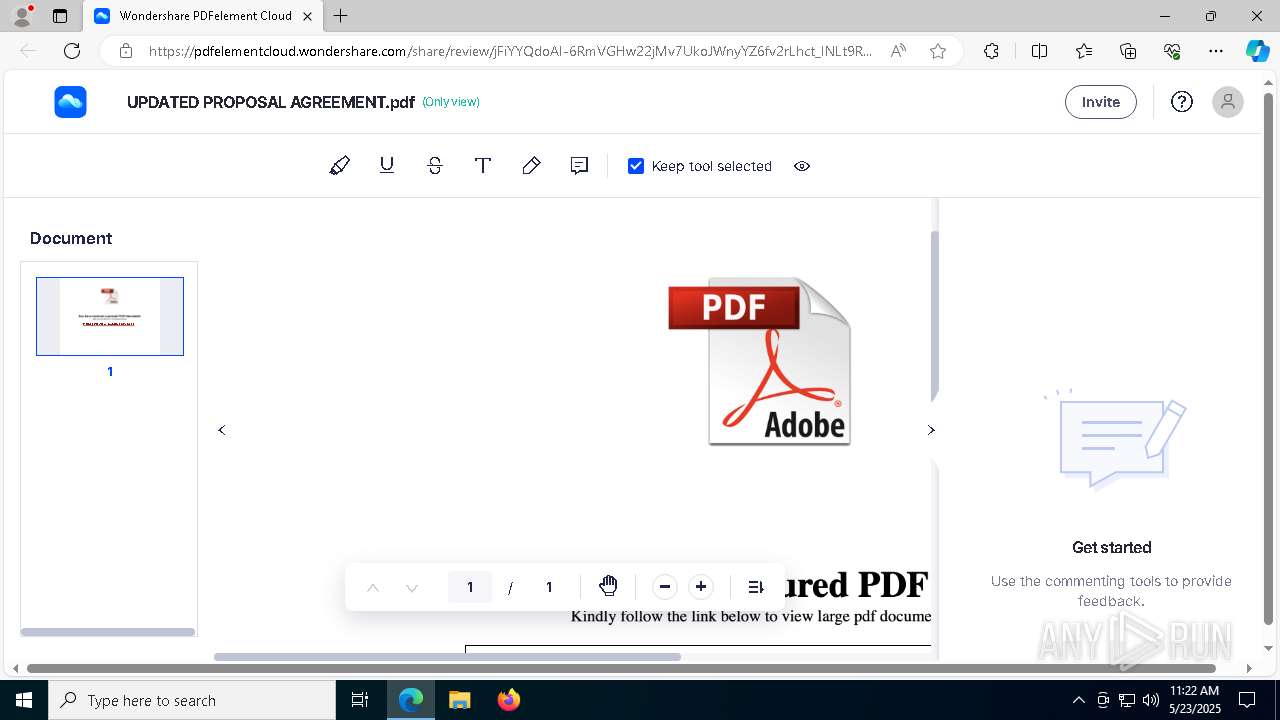1280x720 pixels.
Task: Add page to favorites star
Action: (x=938, y=51)
